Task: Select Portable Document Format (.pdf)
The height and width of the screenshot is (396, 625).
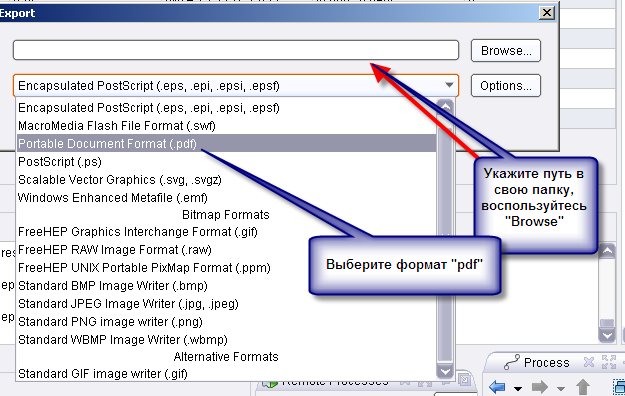Action: point(226,144)
